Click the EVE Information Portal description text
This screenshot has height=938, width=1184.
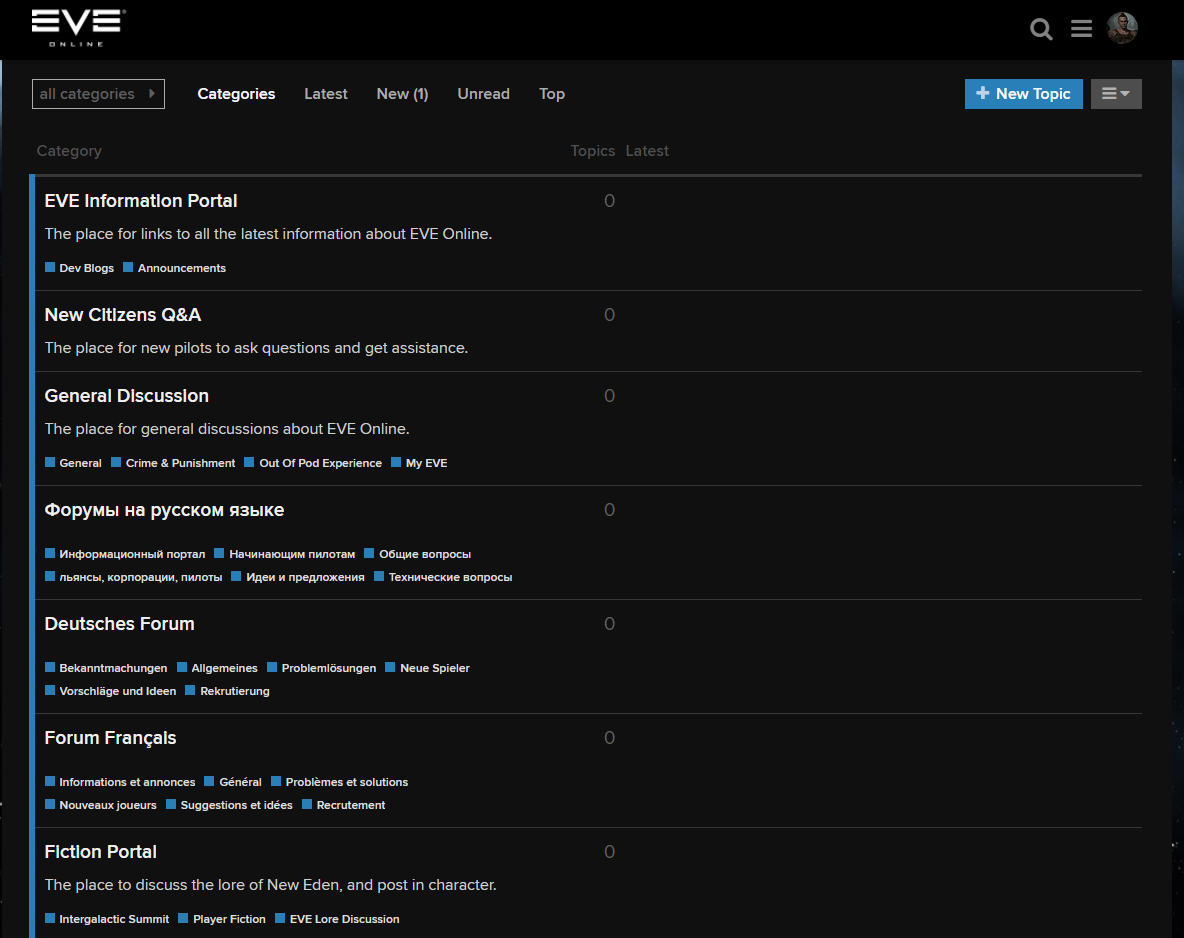click(268, 234)
